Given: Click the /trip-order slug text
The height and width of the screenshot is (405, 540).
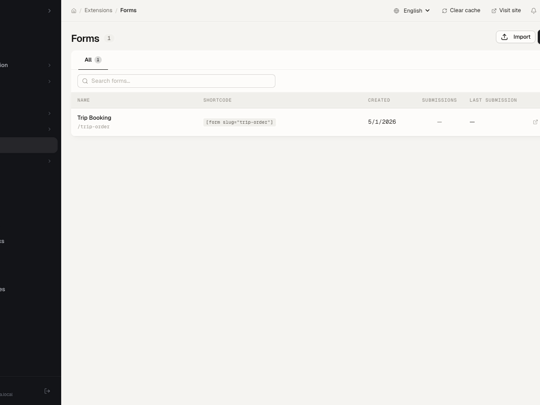Looking at the screenshot, I should pos(93,127).
